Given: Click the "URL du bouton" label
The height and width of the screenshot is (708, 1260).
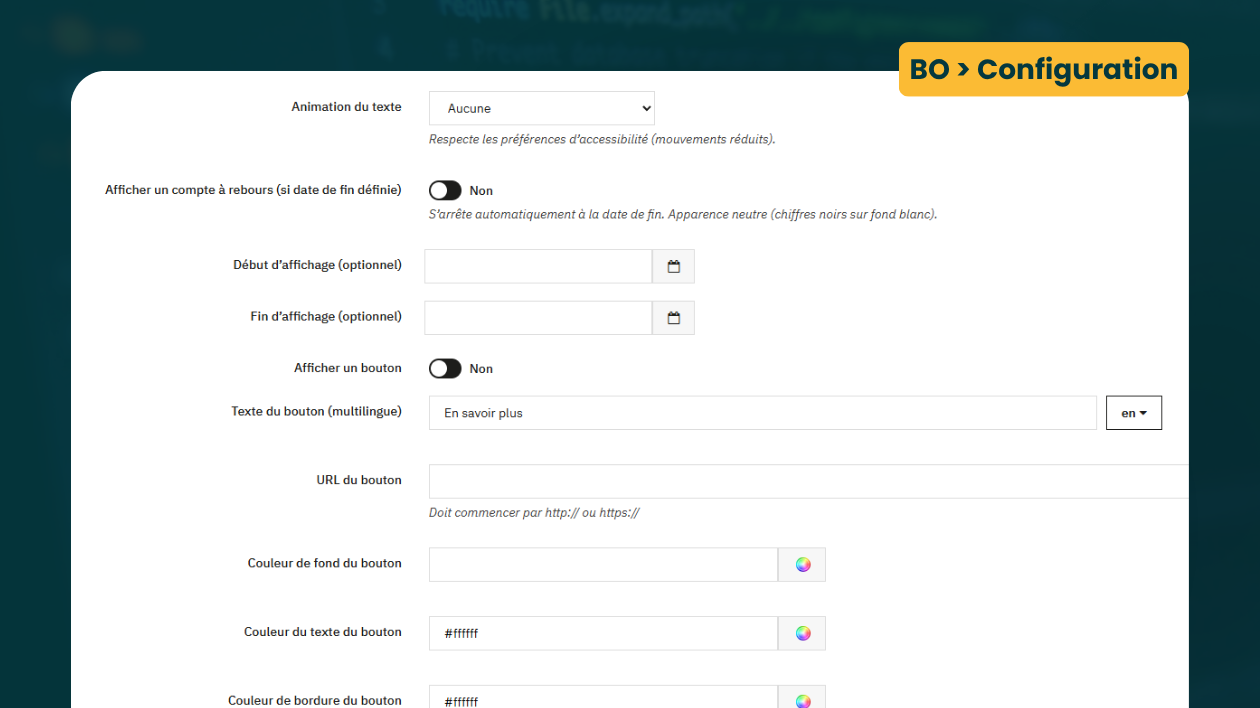Looking at the screenshot, I should click(359, 480).
